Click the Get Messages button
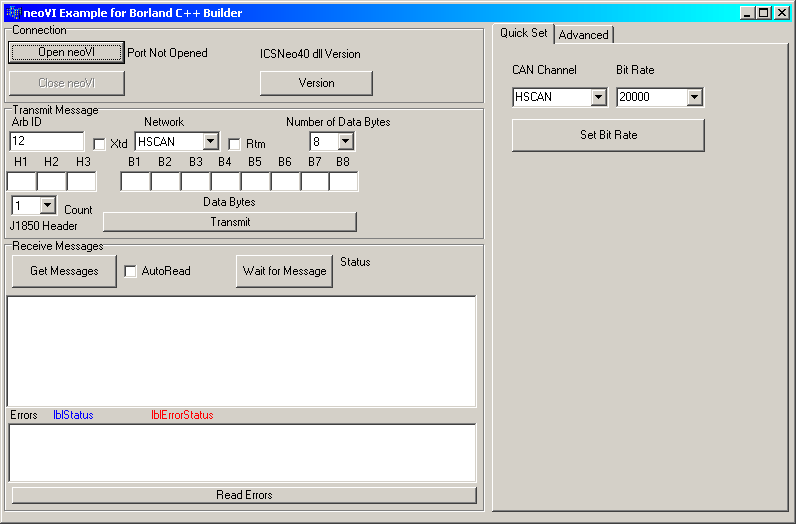Image resolution: width=796 pixels, height=524 pixels. pyautogui.click(x=64, y=271)
